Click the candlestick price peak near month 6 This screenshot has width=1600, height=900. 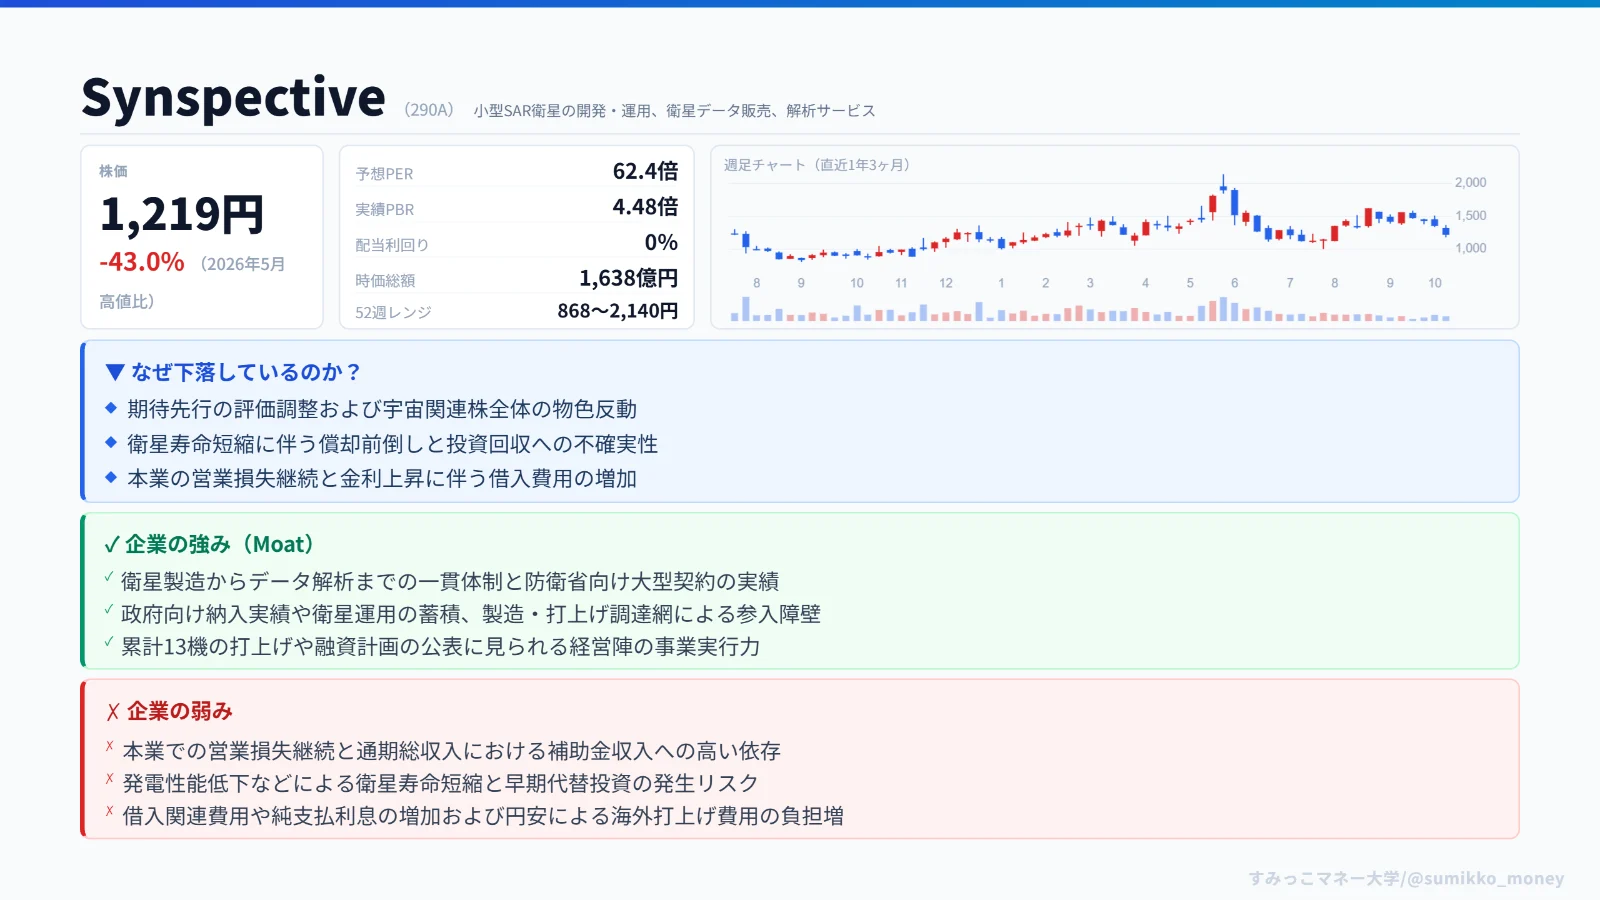[1223, 184]
